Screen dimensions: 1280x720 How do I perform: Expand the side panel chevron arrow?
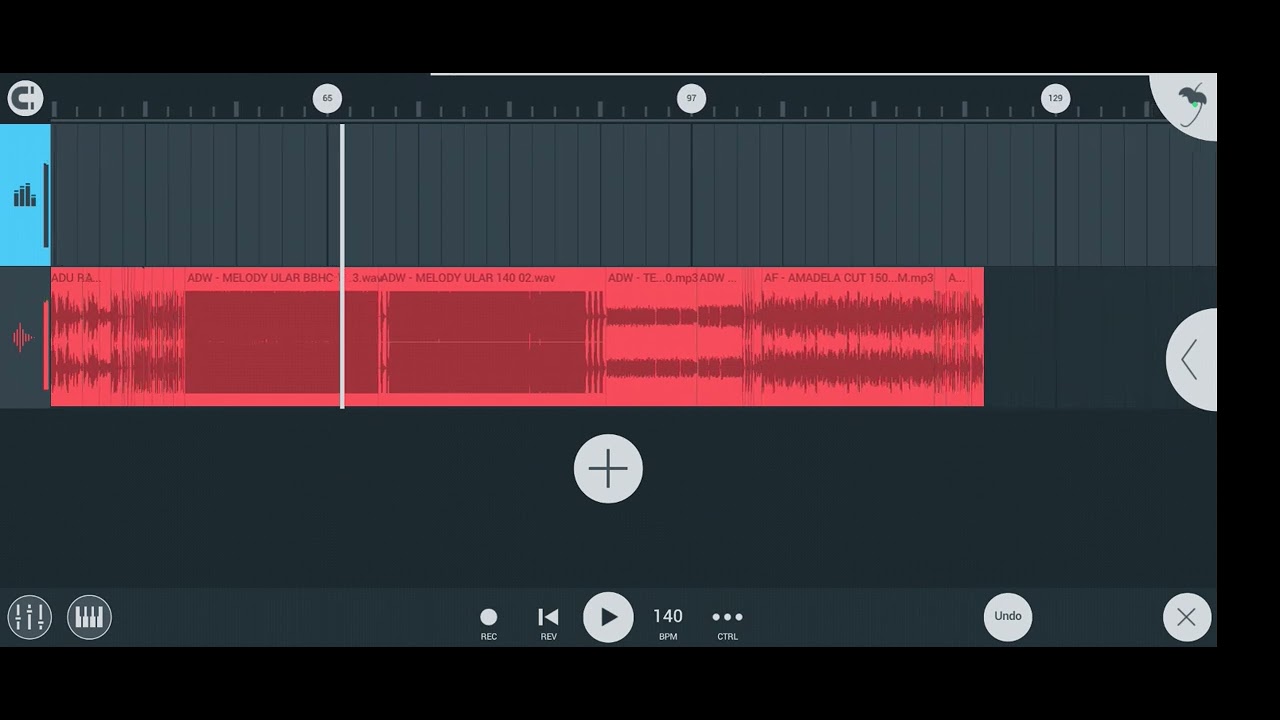[x=1192, y=359]
